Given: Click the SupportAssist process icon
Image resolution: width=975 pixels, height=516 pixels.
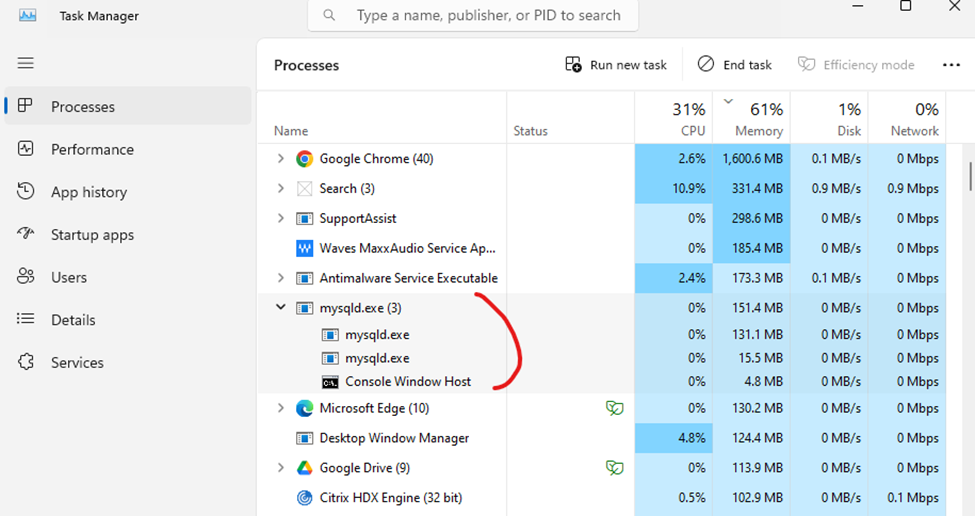Looking at the screenshot, I should (x=304, y=219).
